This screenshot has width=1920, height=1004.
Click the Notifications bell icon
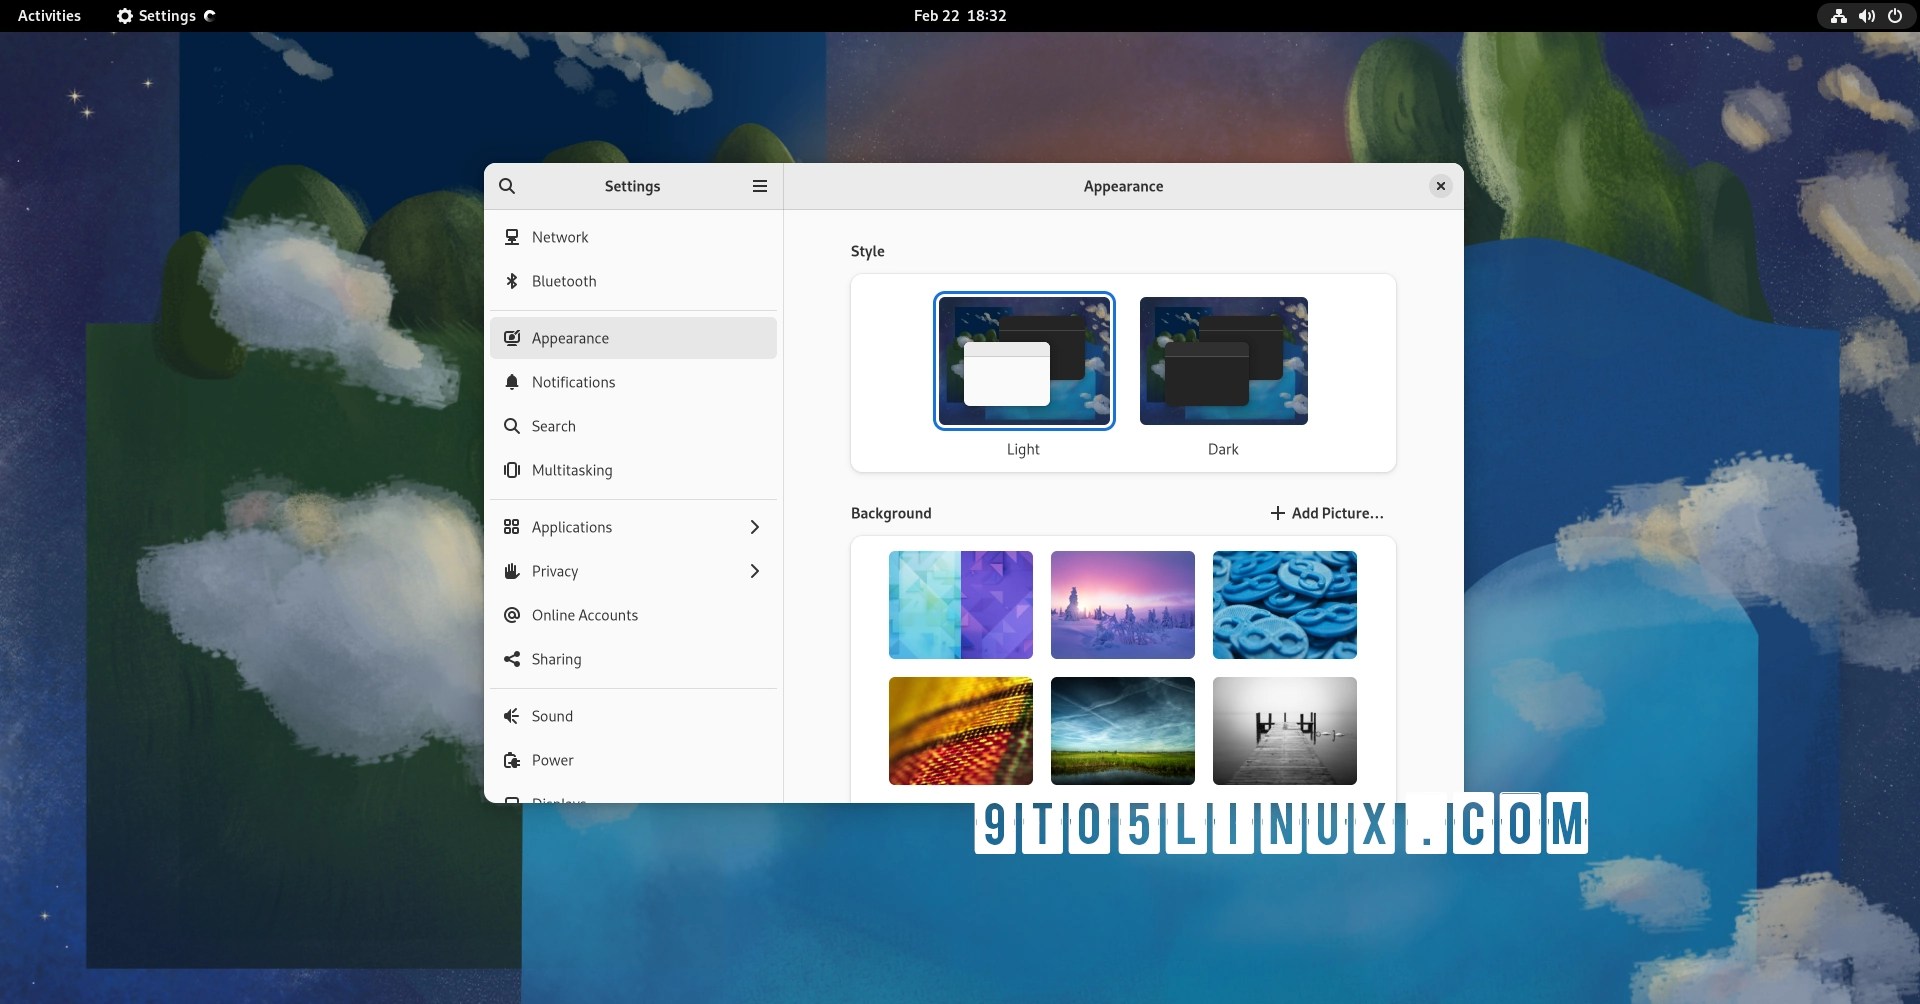pos(512,382)
